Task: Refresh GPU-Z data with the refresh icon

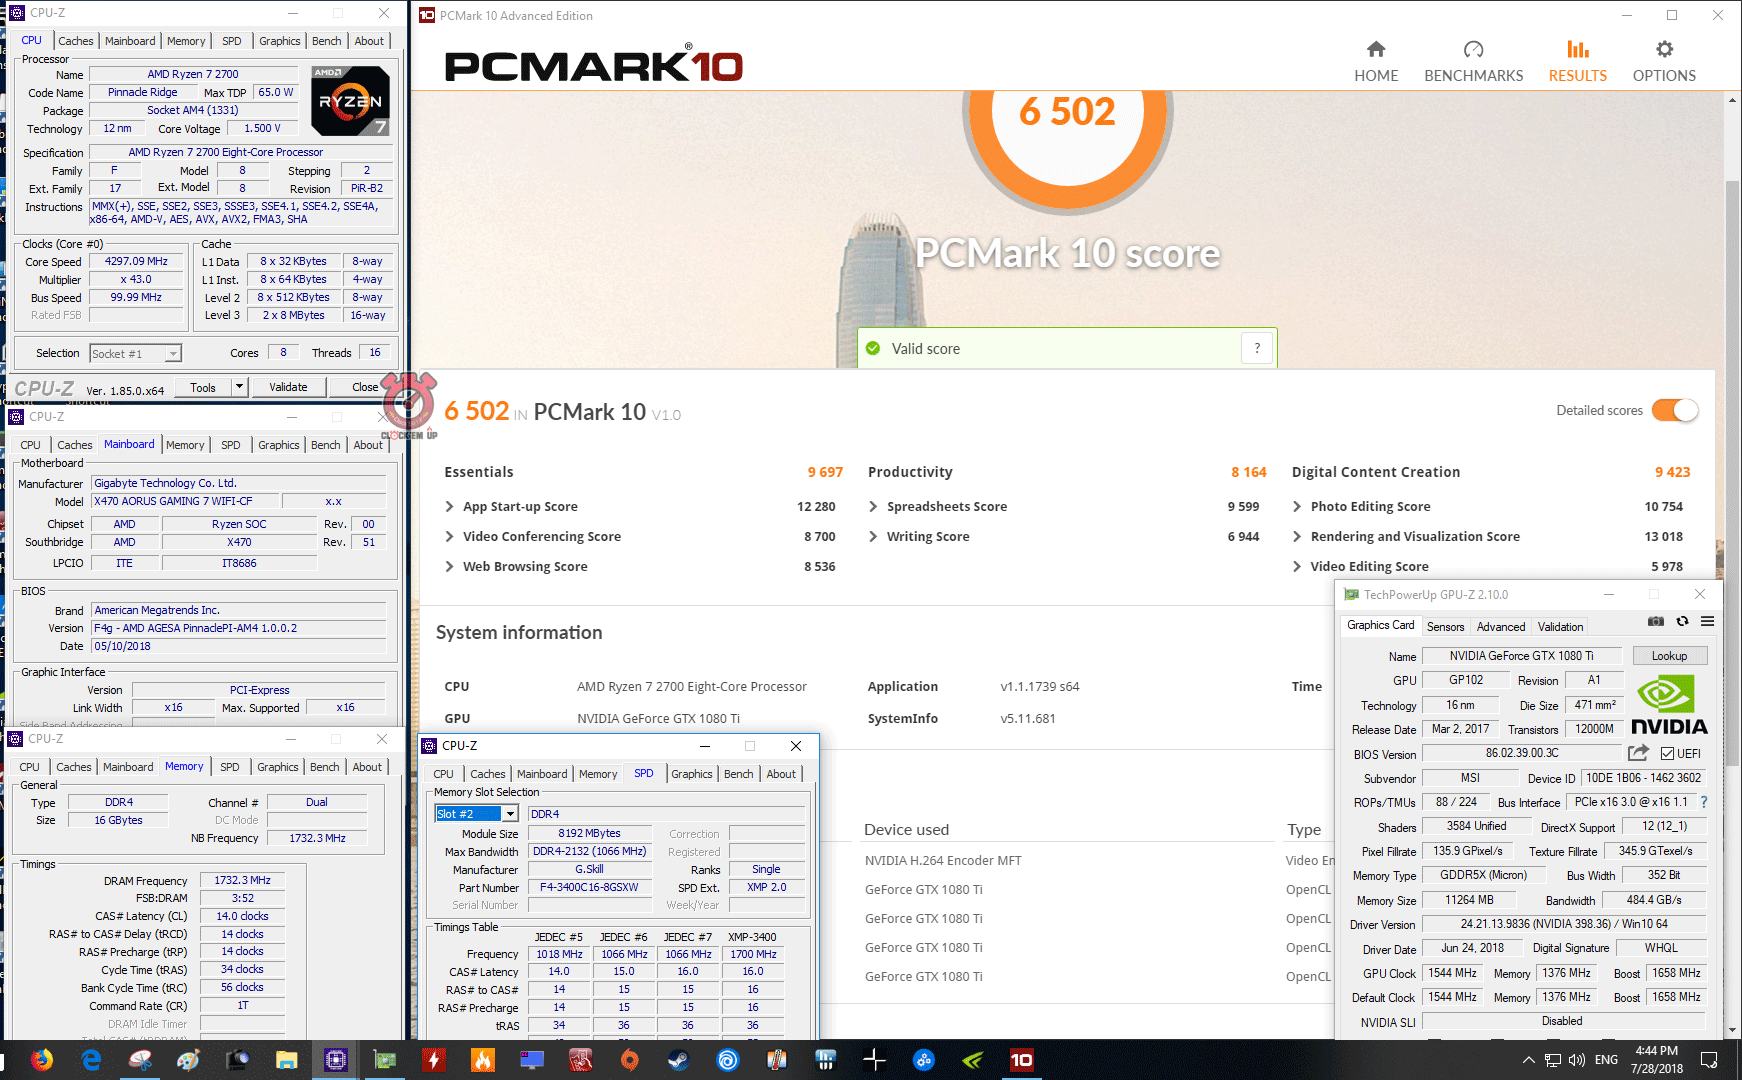Action: click(1682, 622)
